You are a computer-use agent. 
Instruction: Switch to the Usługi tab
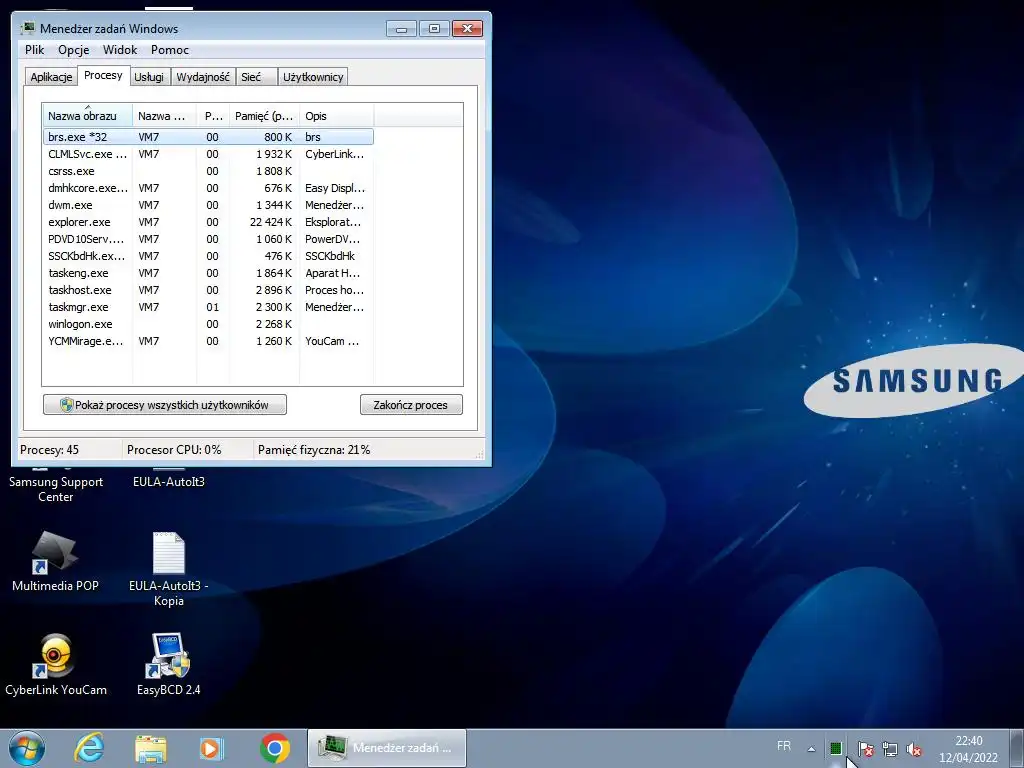(x=149, y=77)
